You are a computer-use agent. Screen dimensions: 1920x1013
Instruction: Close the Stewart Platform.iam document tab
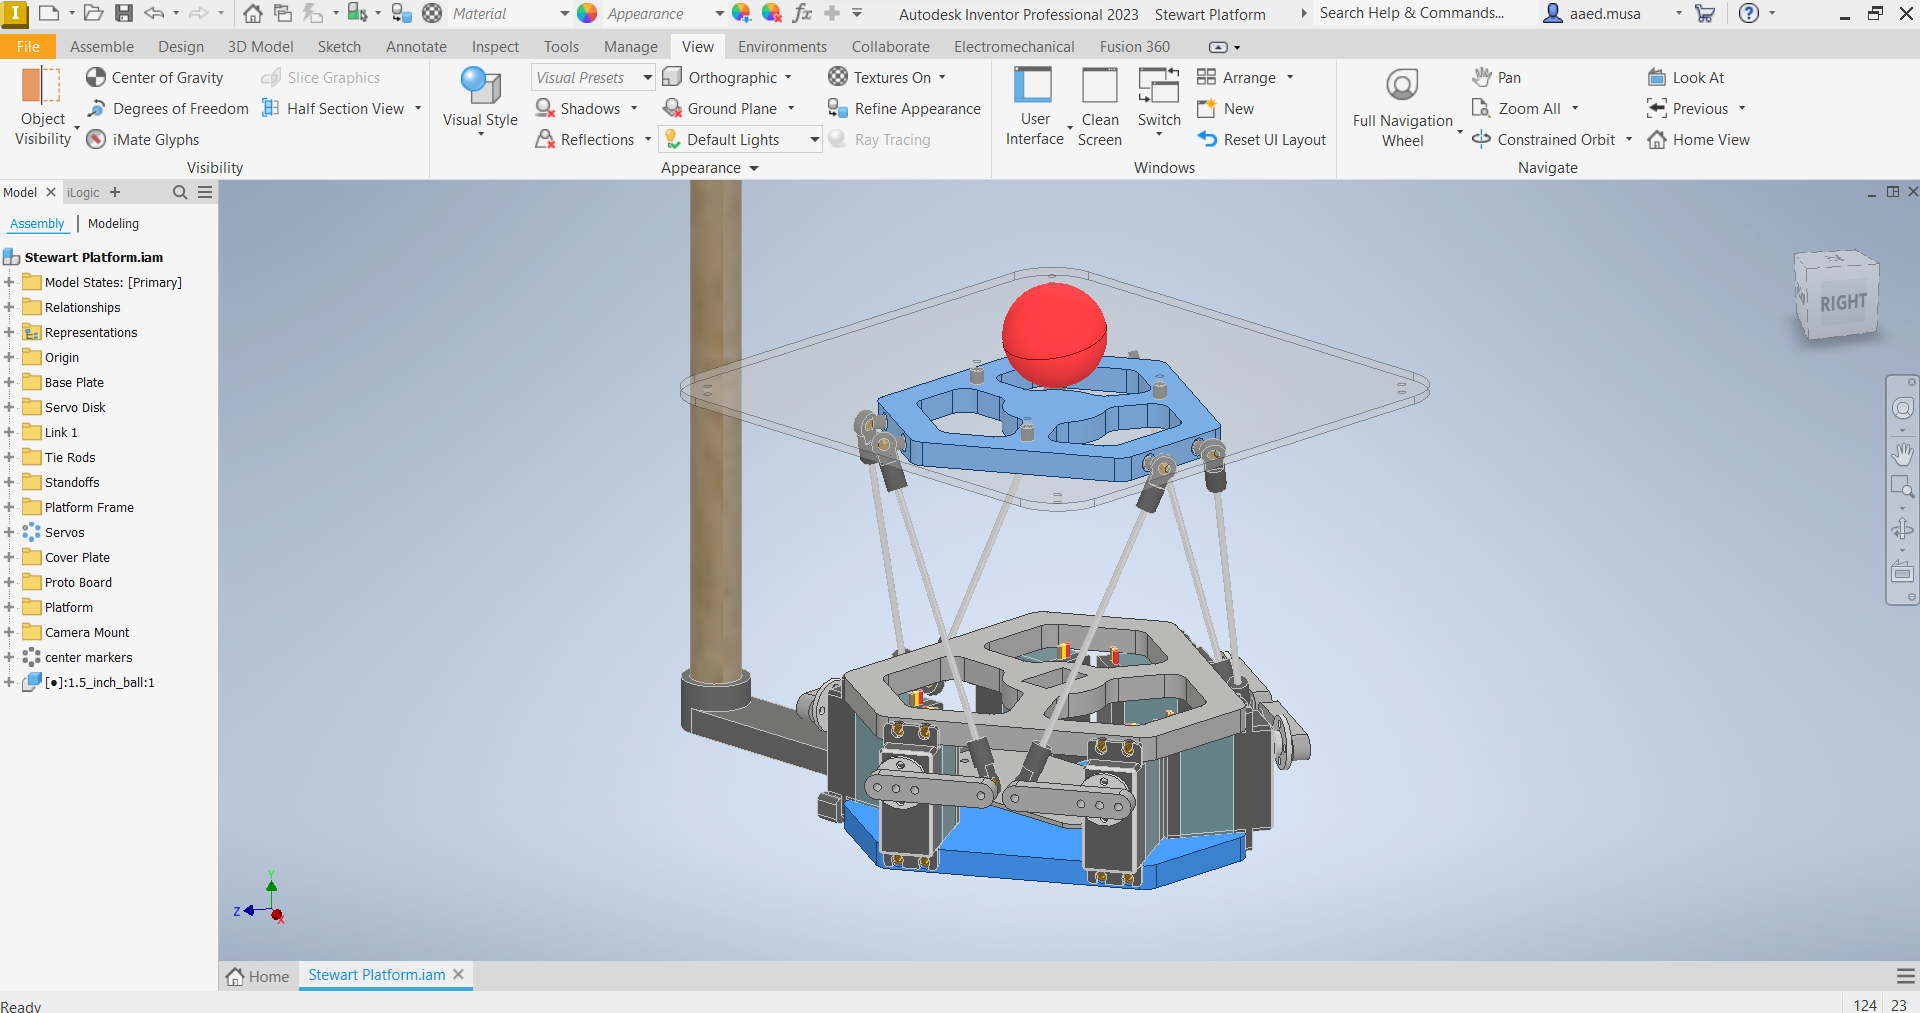tap(458, 975)
